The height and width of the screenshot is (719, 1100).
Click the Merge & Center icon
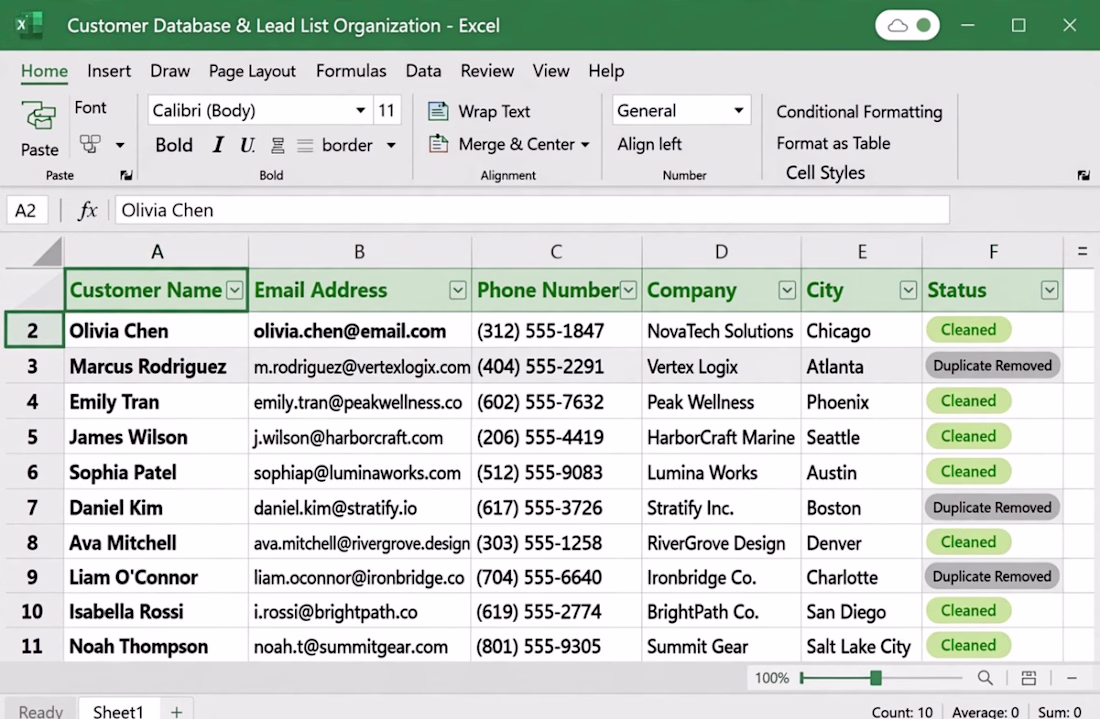pos(438,144)
